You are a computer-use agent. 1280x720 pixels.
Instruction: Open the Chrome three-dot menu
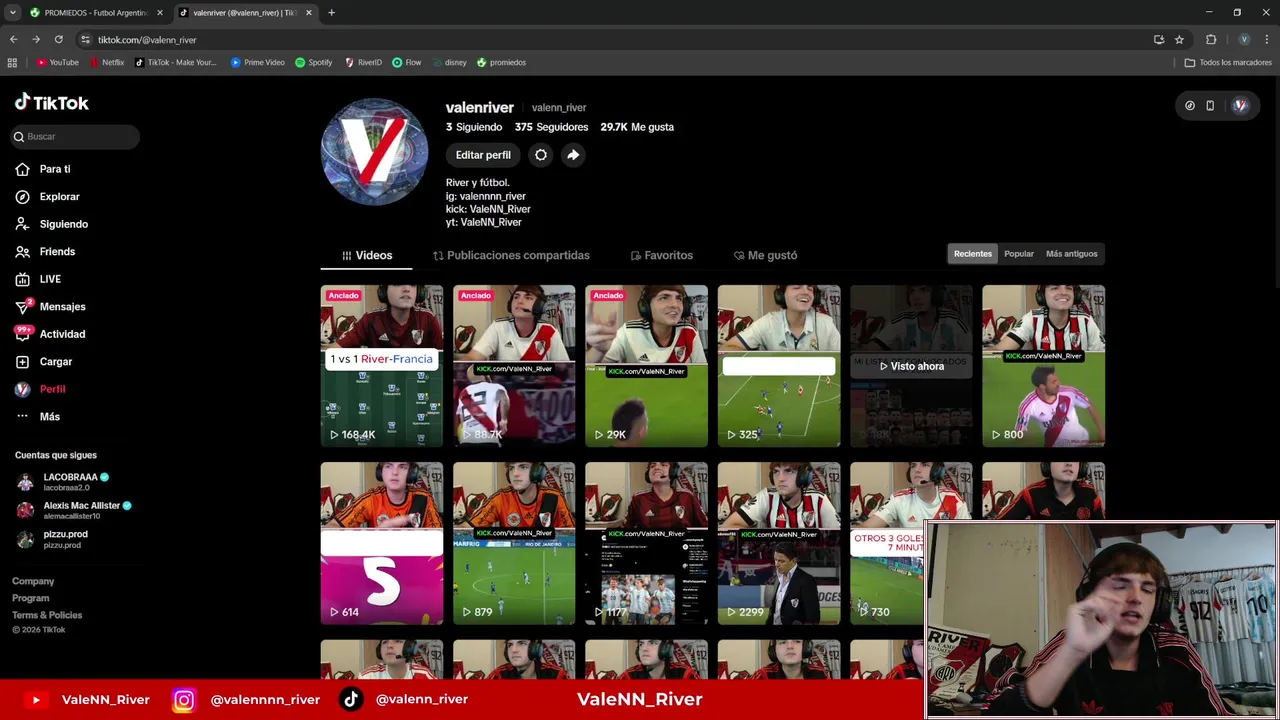click(x=1267, y=40)
